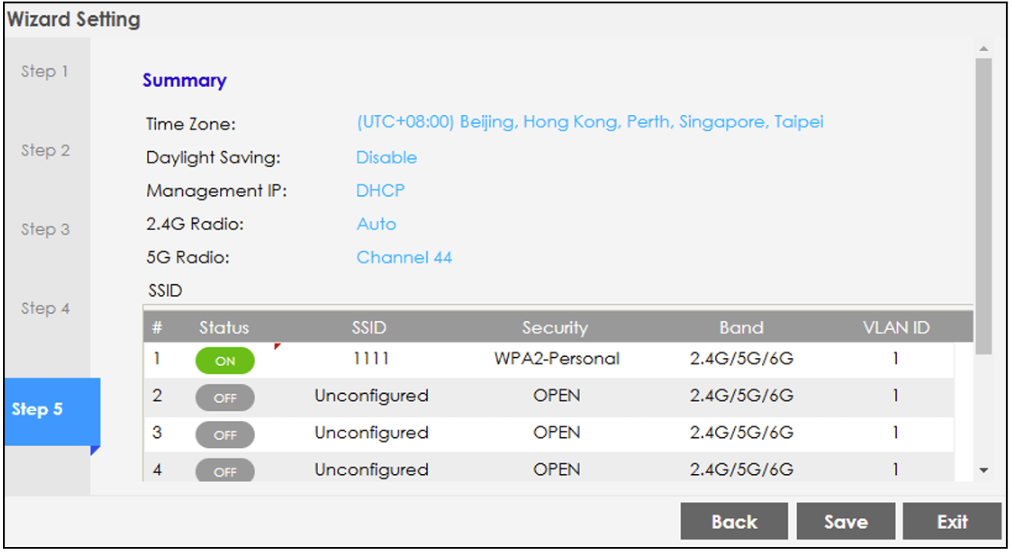Exit the wizard with the Exit button
Screen dimensions: 1012x552
952,522
